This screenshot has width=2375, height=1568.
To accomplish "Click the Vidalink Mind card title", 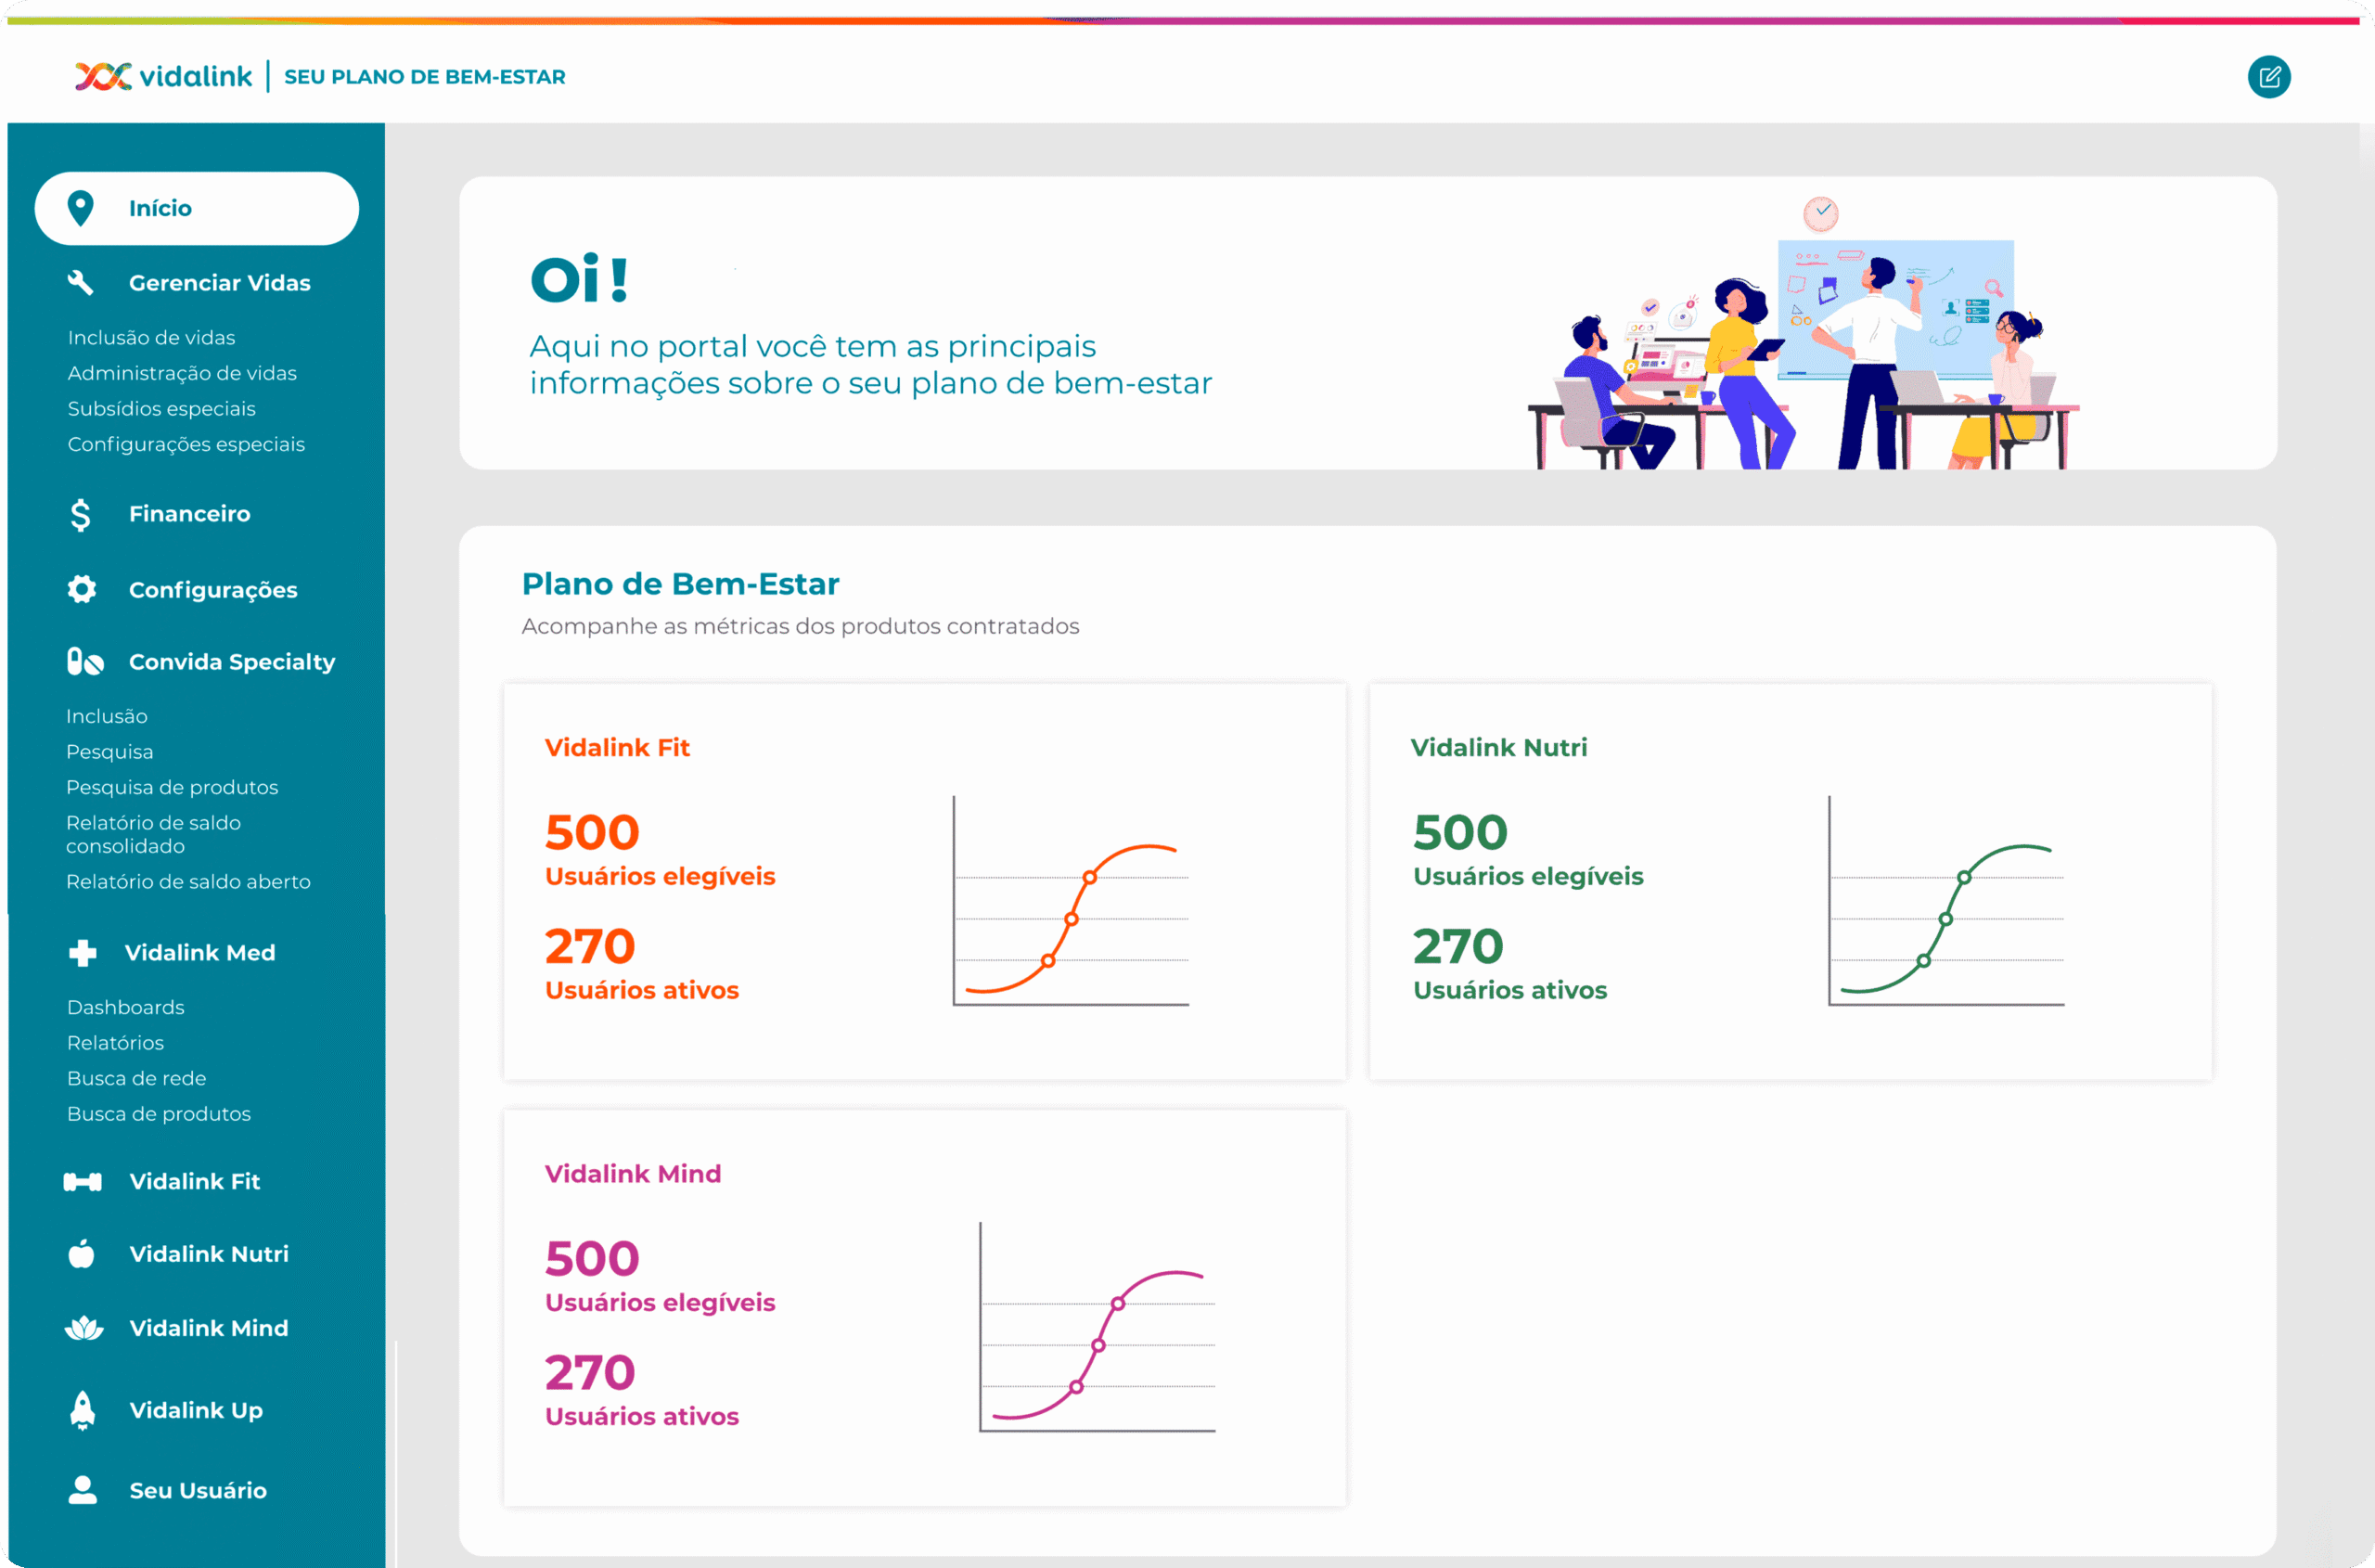I will pyautogui.click(x=632, y=1174).
